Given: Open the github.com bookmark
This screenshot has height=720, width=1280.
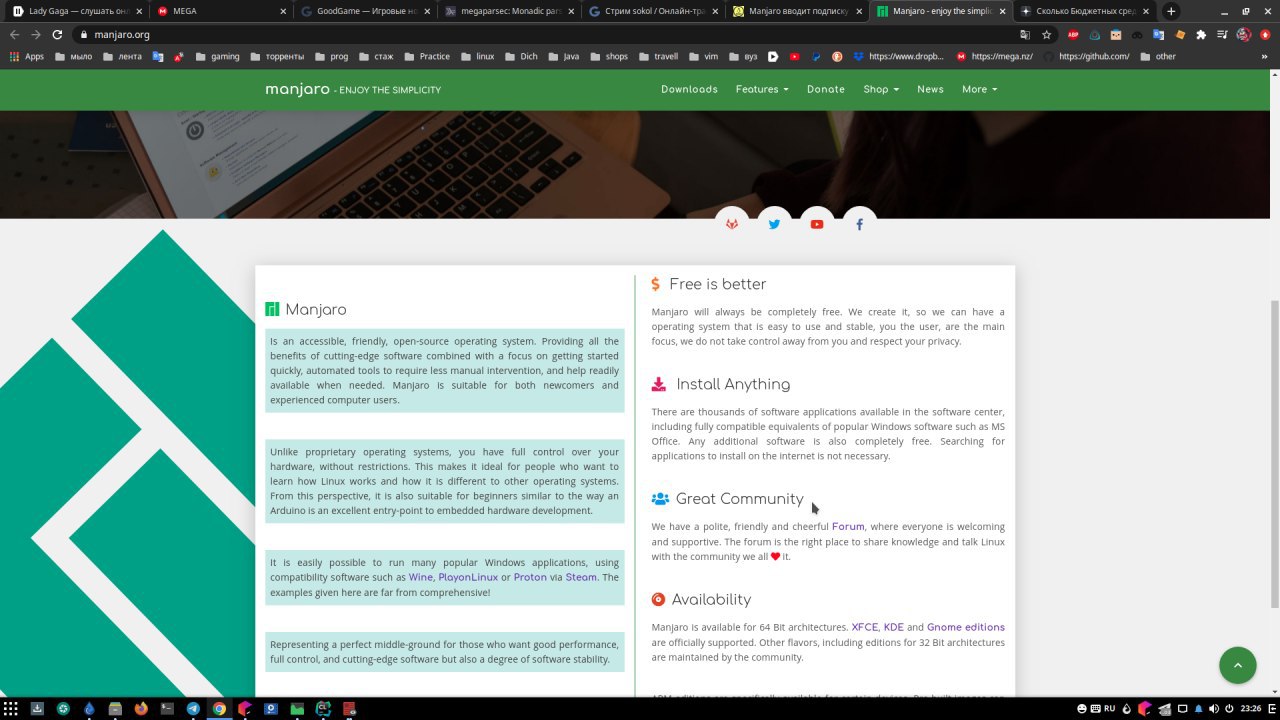Looking at the screenshot, I should coord(1085,56).
